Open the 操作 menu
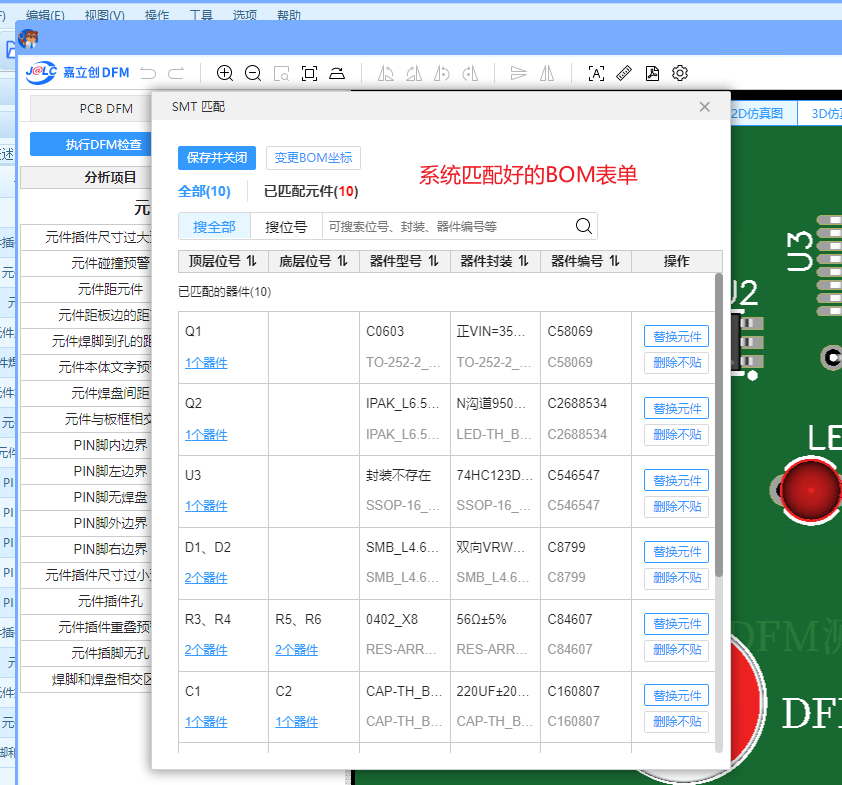 (157, 15)
